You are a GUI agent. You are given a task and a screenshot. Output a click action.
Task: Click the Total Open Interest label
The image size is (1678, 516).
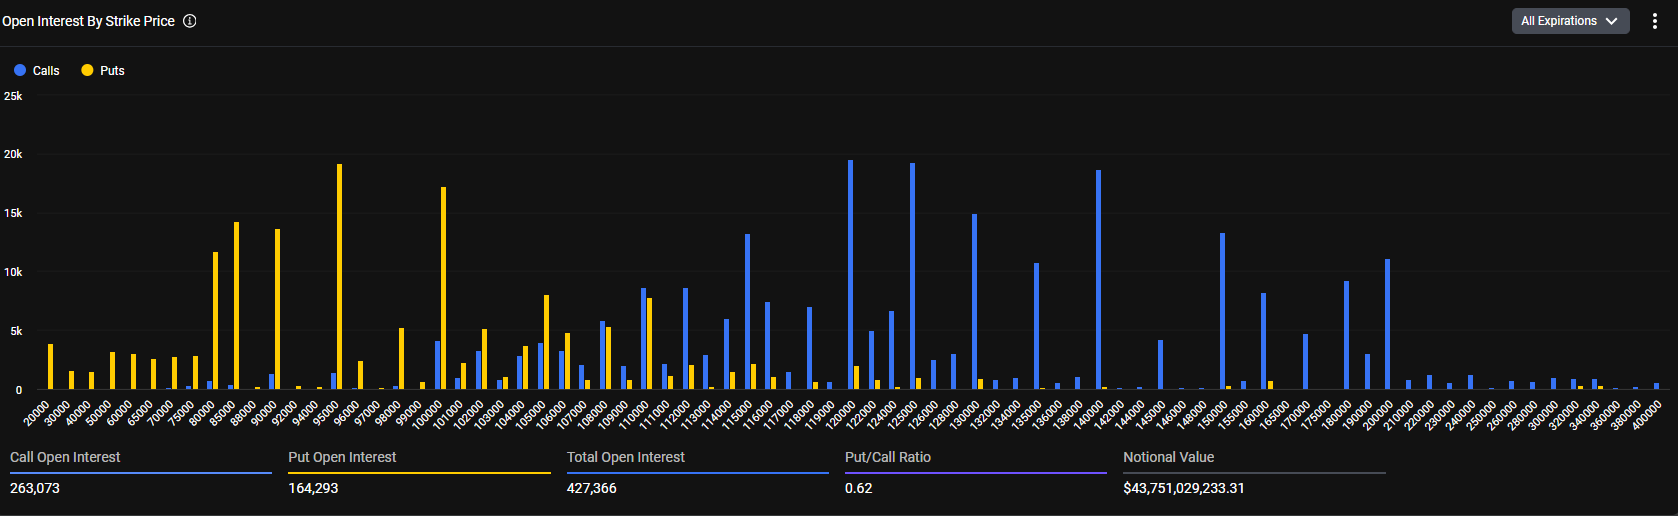pos(626,457)
